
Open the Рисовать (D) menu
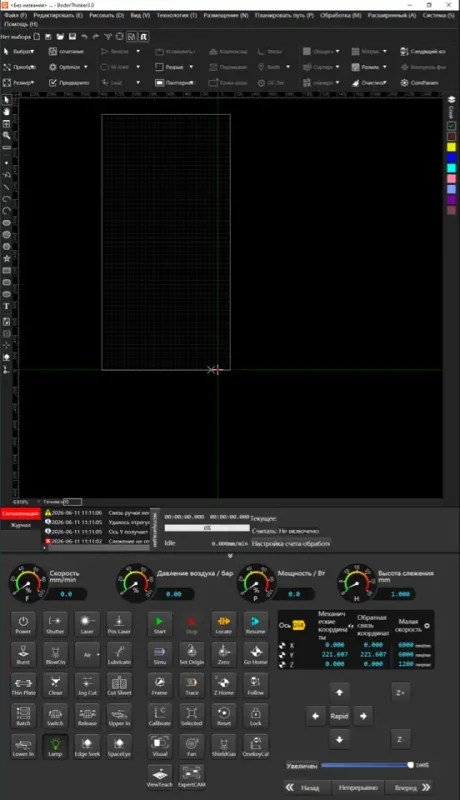106,15
